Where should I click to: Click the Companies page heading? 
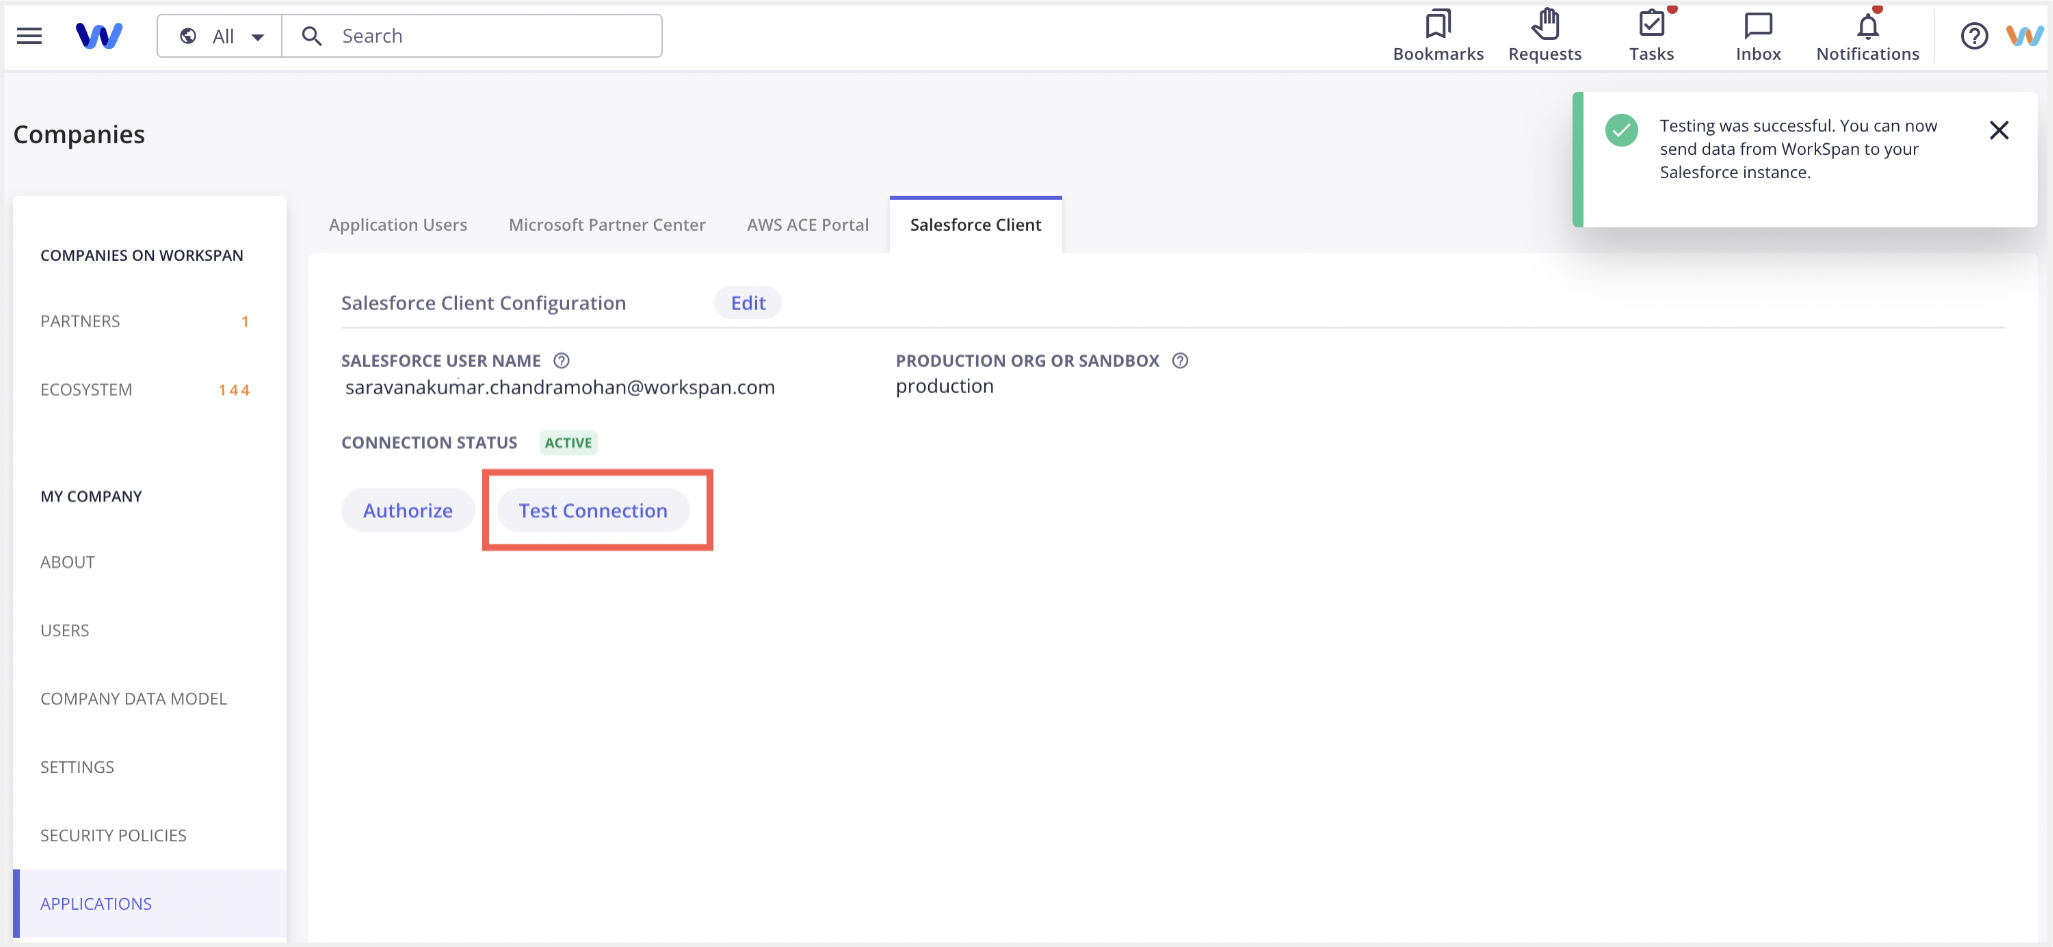pyautogui.click(x=79, y=134)
